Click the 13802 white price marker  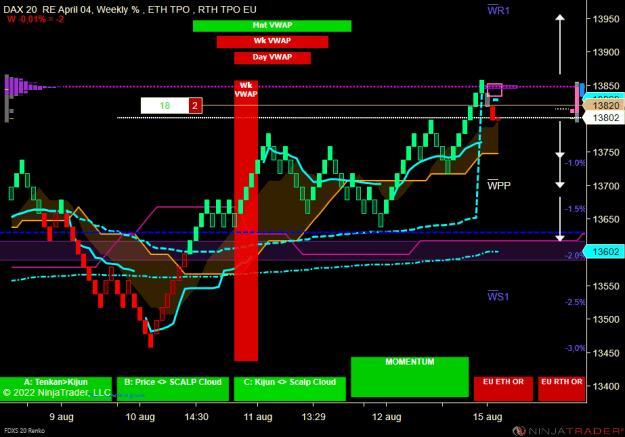click(x=604, y=118)
